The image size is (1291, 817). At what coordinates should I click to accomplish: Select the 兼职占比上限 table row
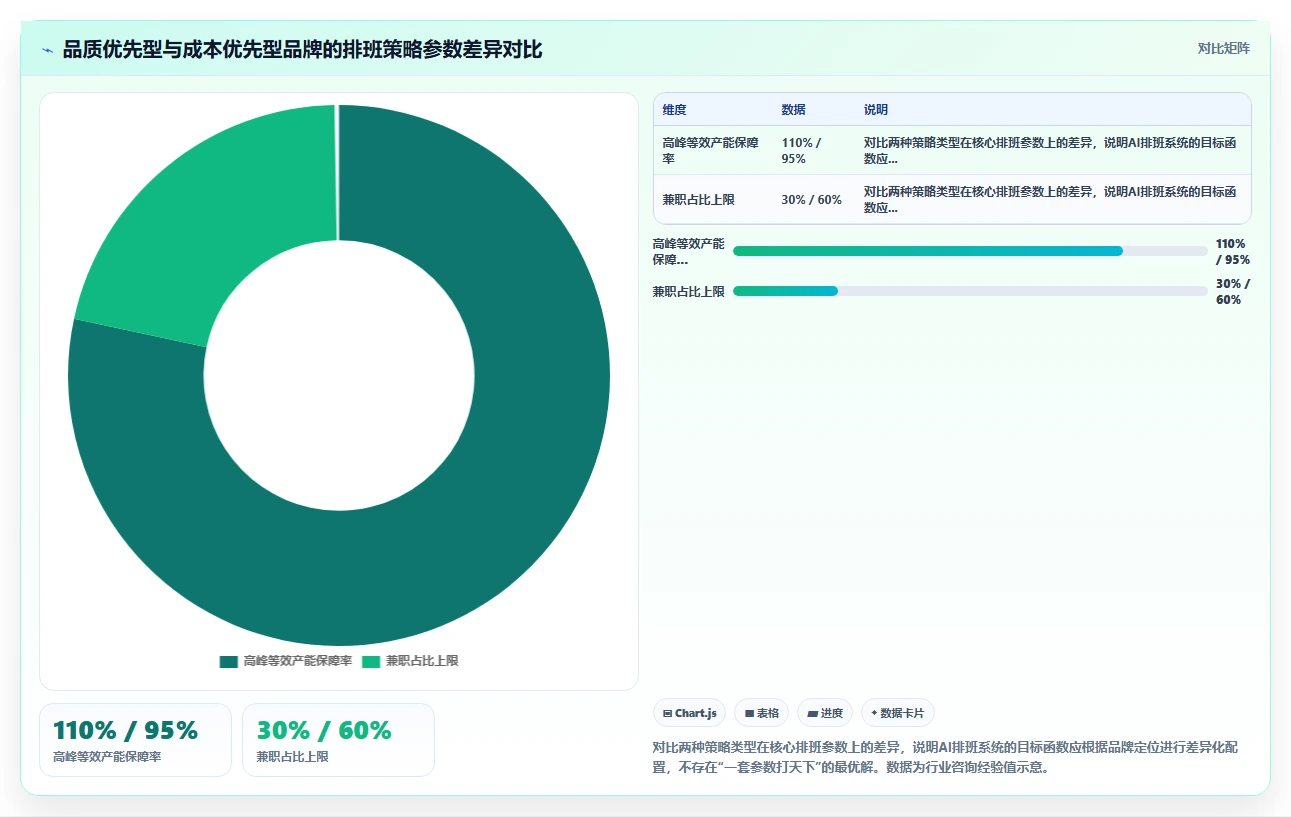pos(952,199)
